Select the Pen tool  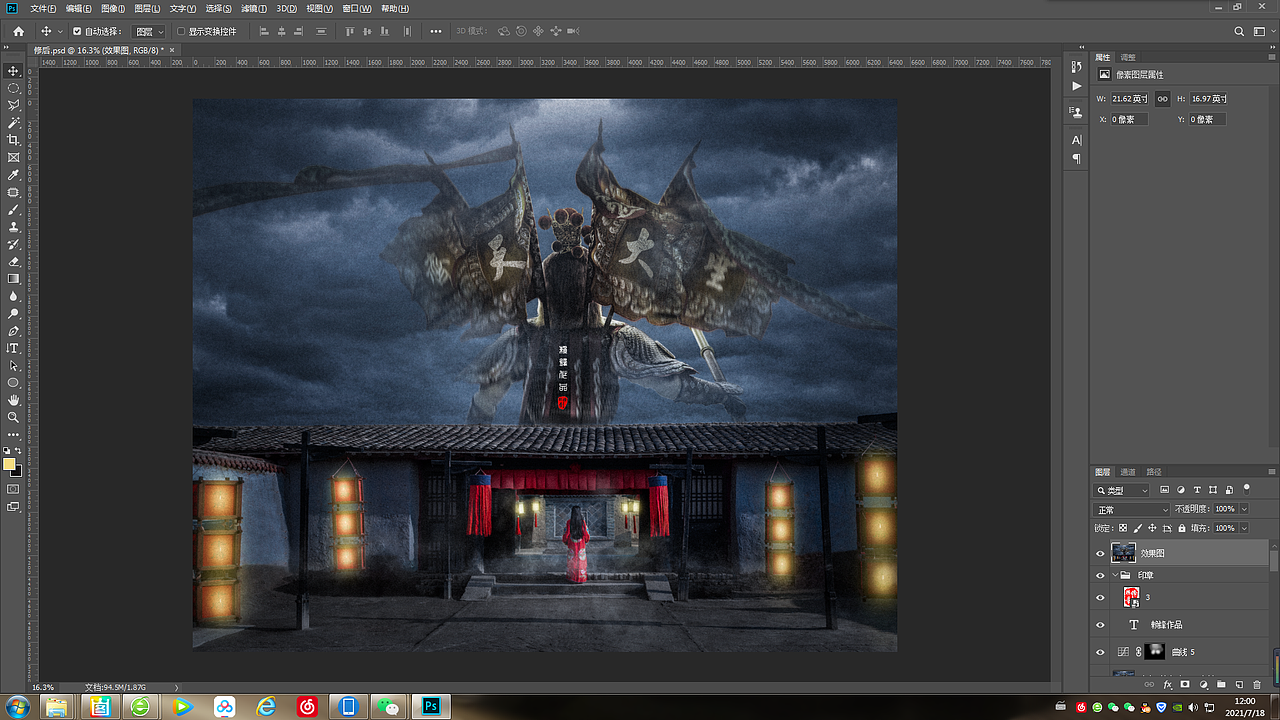14,331
